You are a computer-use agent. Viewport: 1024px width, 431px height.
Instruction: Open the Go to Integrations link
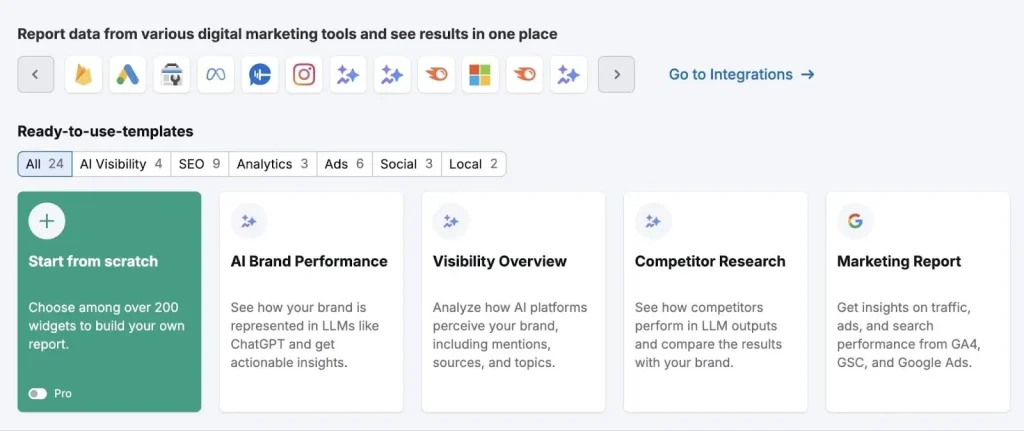coord(741,74)
